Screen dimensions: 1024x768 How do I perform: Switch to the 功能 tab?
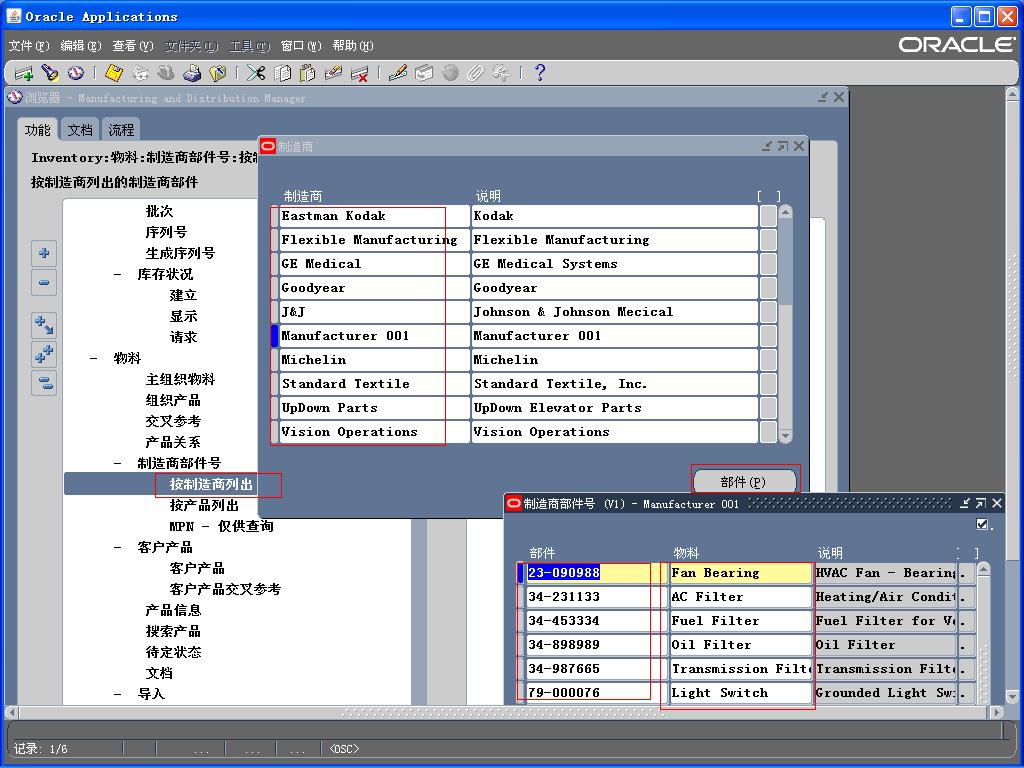pyautogui.click(x=37, y=130)
